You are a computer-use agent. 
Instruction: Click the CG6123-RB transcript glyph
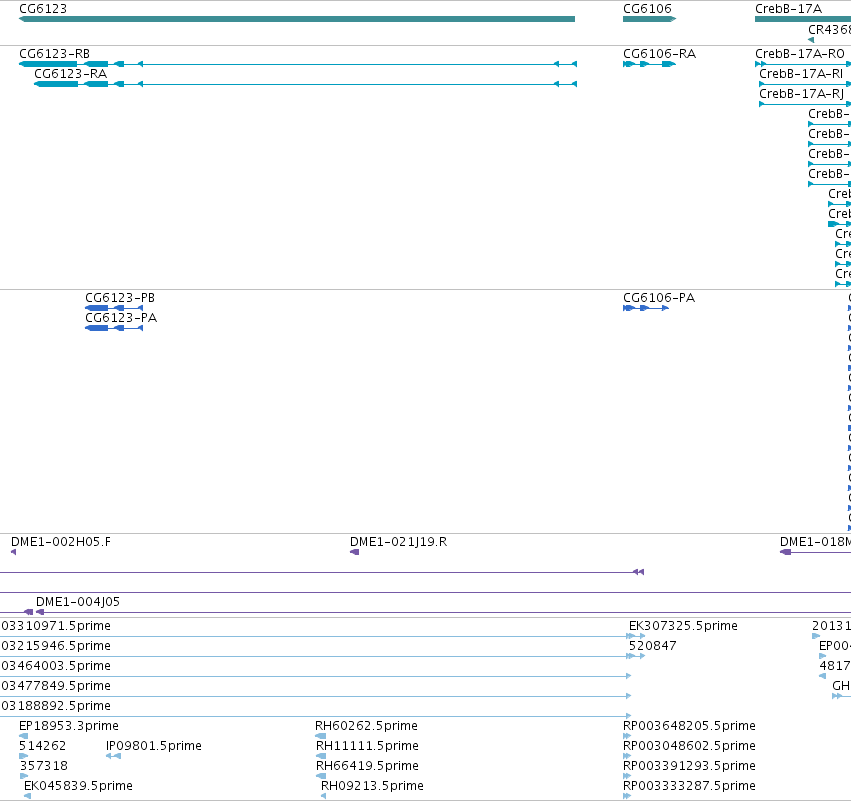tap(298, 64)
